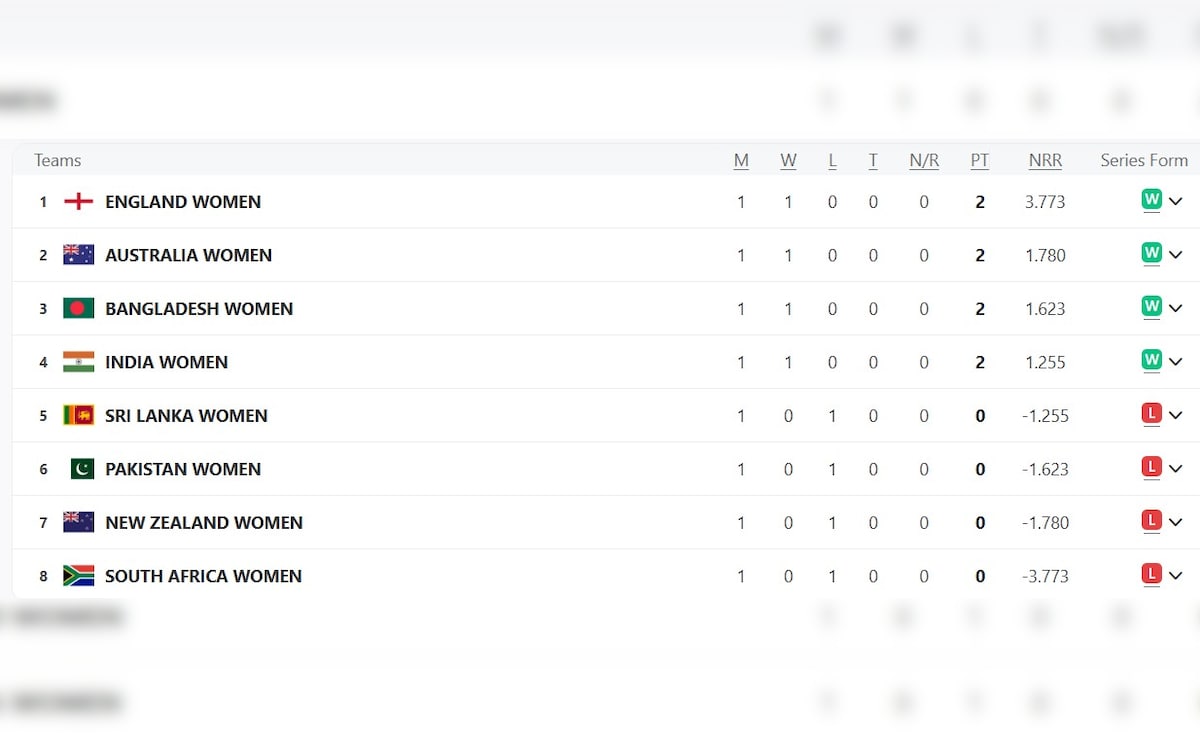
Task: Click the South Africa flag icon
Action: 78,576
